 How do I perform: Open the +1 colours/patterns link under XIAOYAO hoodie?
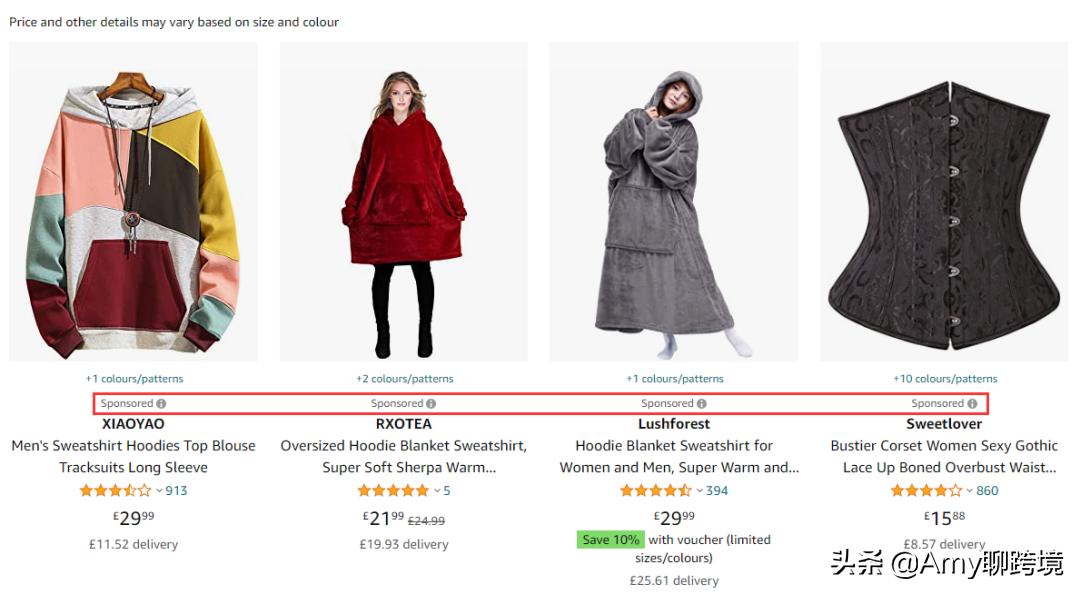[134, 379]
